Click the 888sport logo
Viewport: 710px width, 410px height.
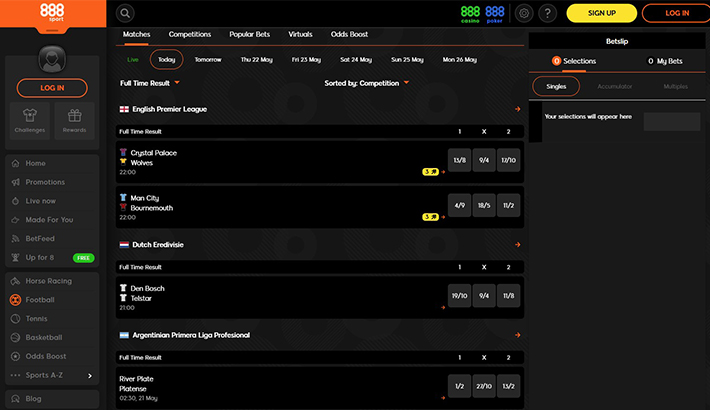52,13
